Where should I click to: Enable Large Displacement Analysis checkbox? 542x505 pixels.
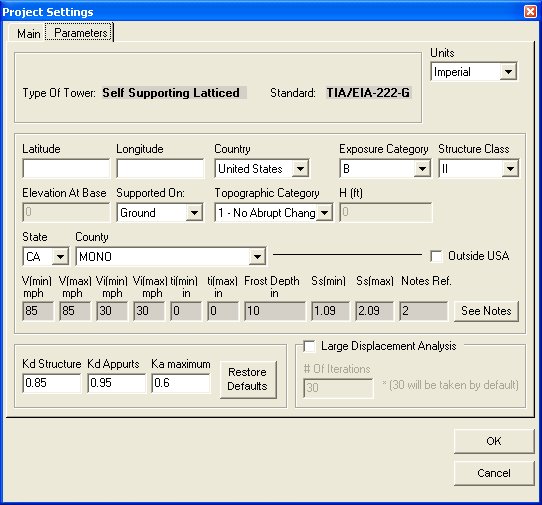(309, 346)
